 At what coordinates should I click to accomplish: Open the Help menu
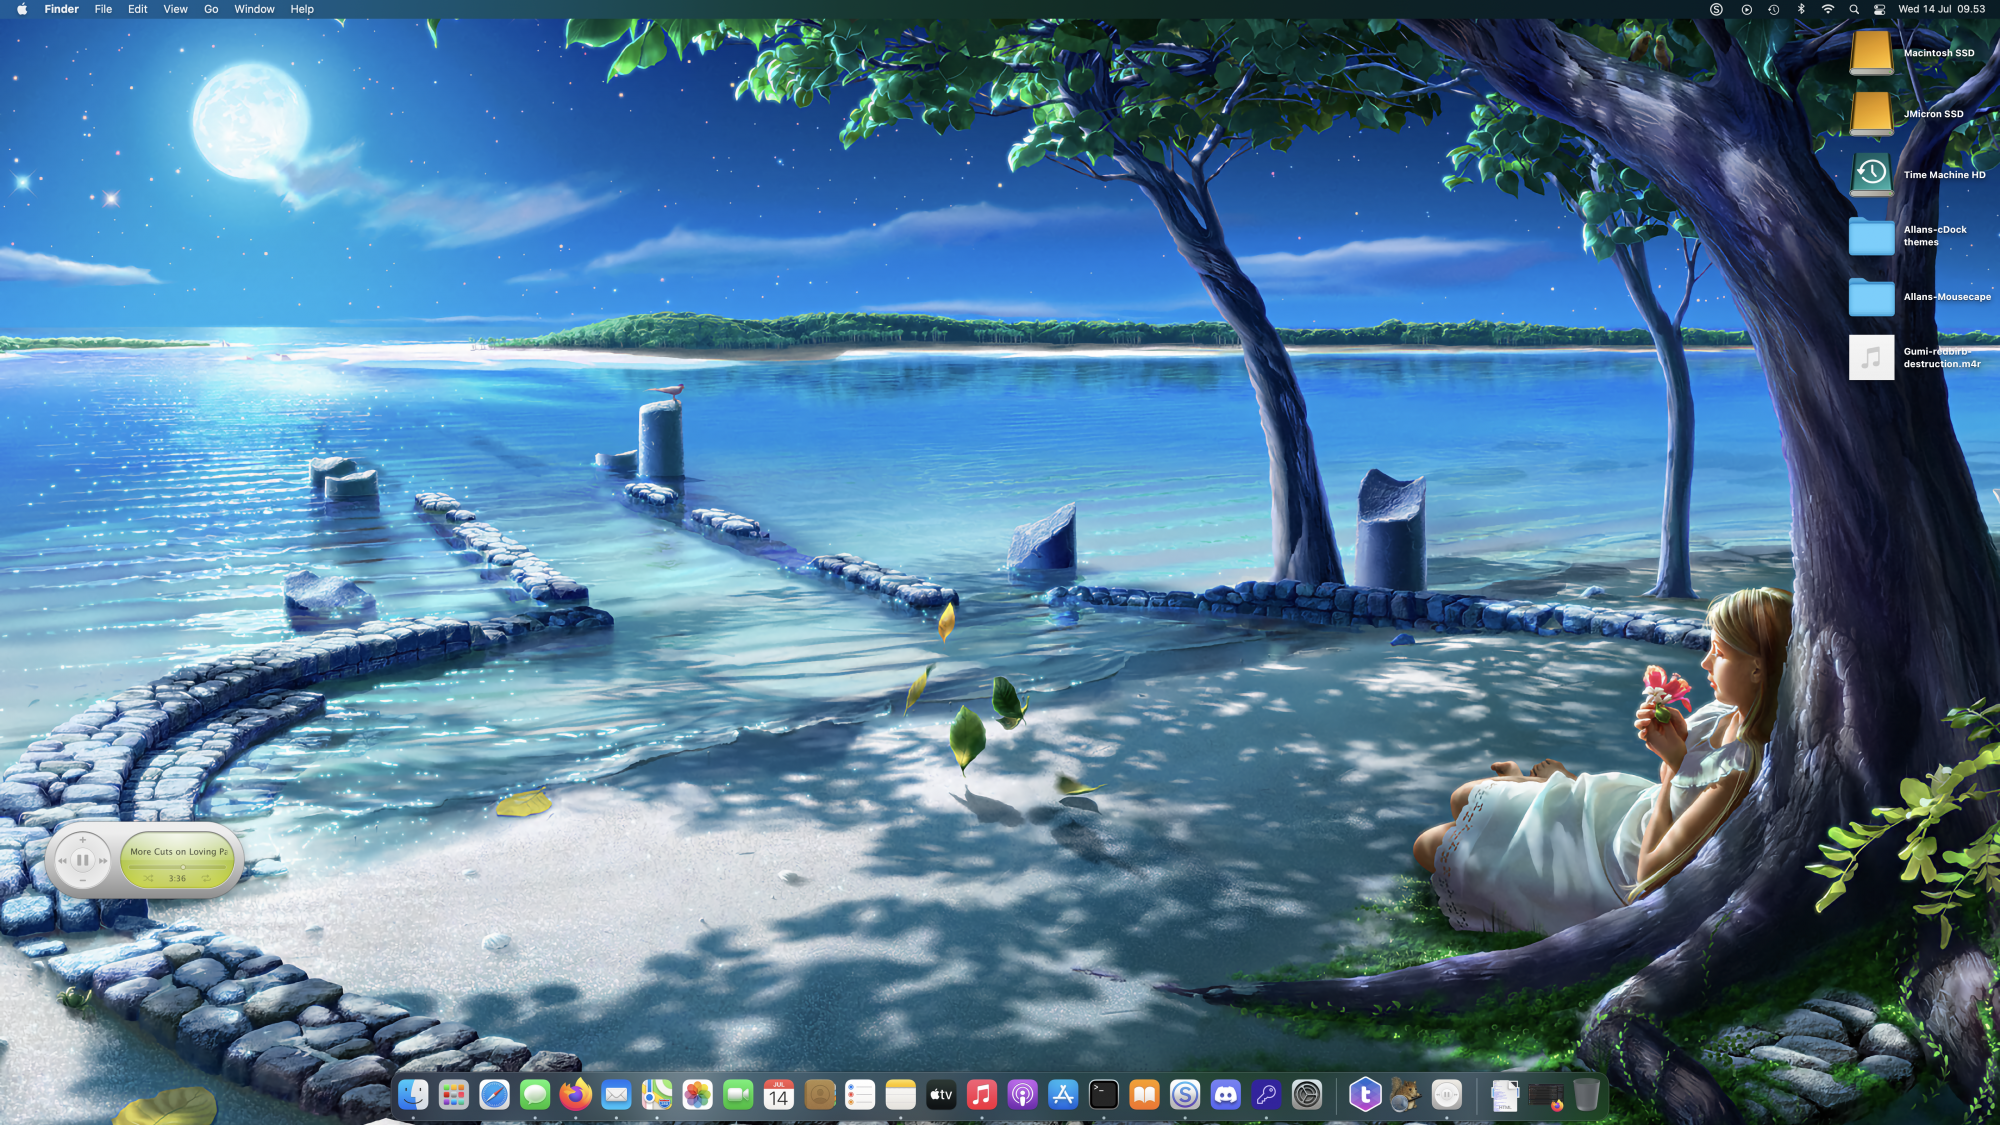point(302,9)
